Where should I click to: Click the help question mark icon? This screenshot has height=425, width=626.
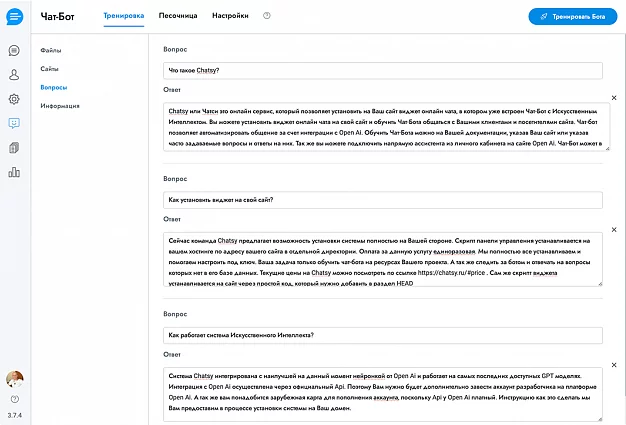pos(266,16)
